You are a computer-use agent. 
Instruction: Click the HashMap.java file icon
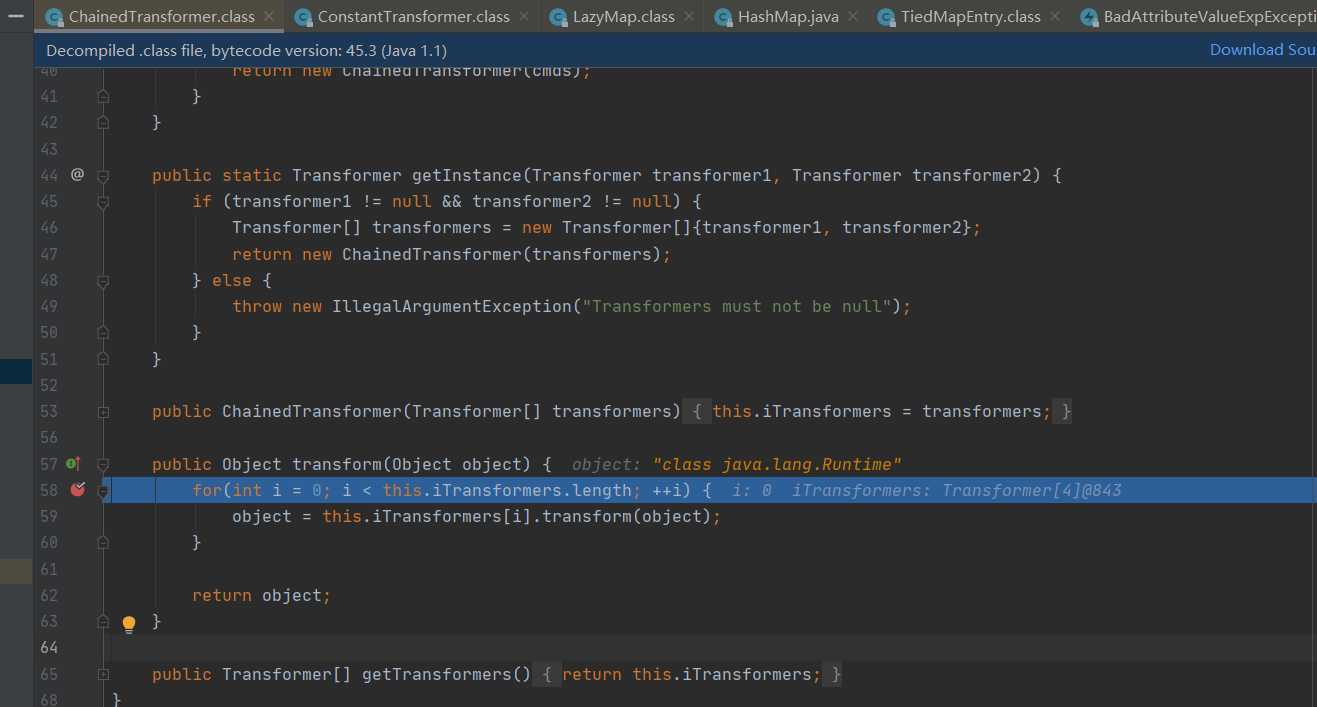(x=724, y=17)
